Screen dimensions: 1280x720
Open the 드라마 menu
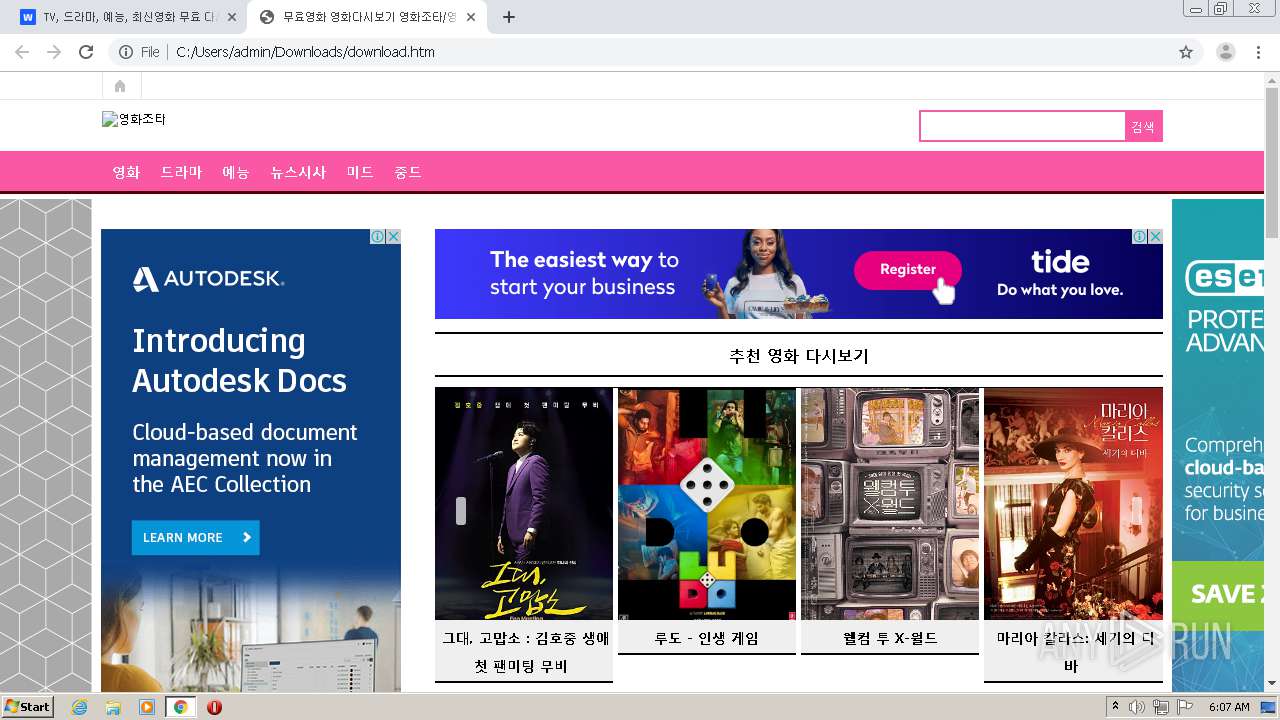[x=181, y=172]
